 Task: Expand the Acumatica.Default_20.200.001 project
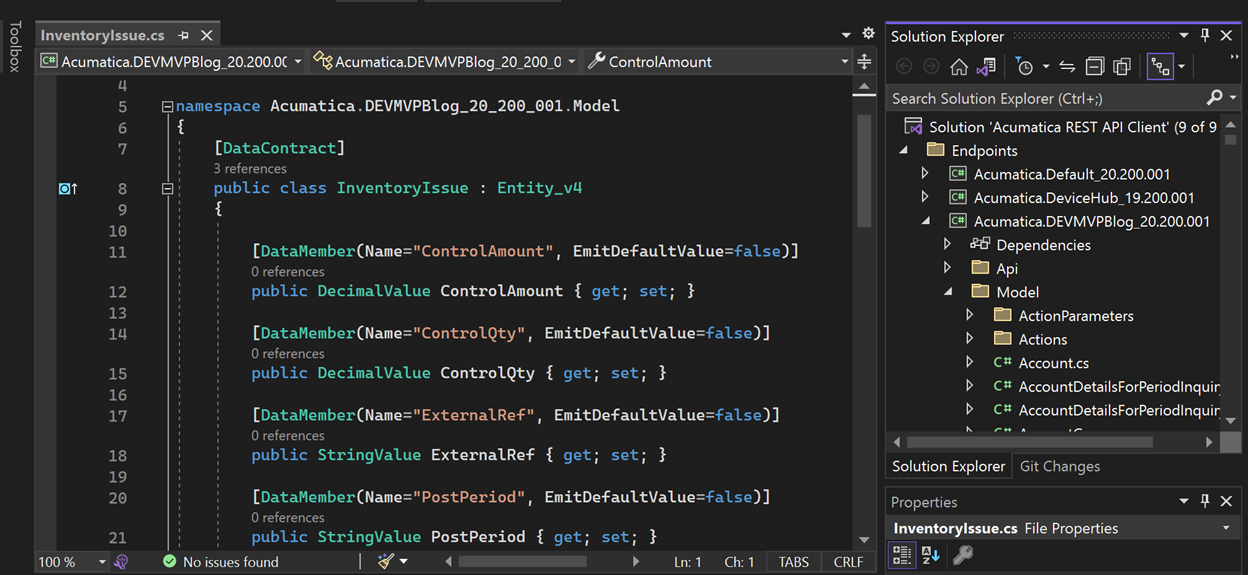(925, 174)
